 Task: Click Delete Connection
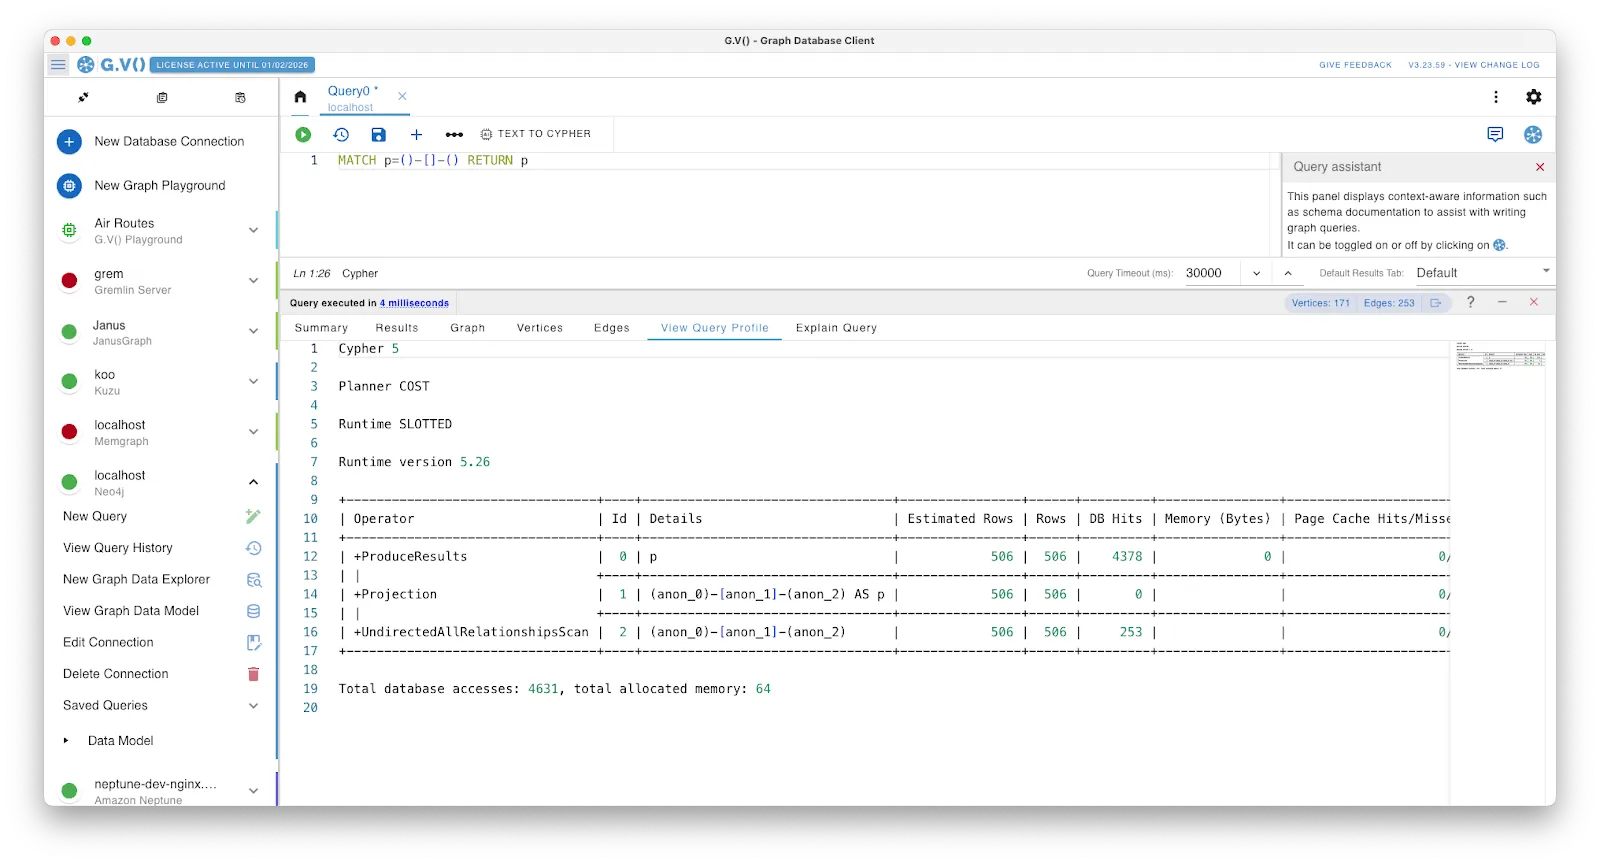(x=116, y=674)
